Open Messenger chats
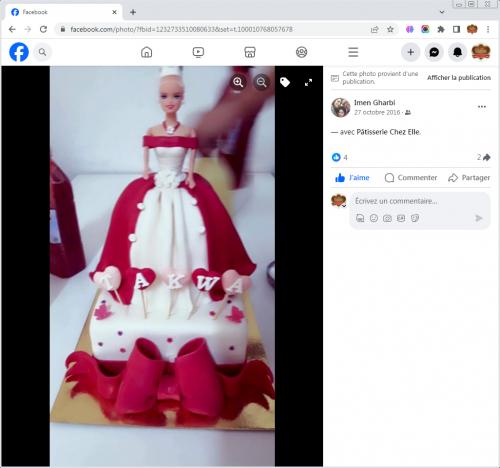The width and height of the screenshot is (500, 468). point(434,52)
